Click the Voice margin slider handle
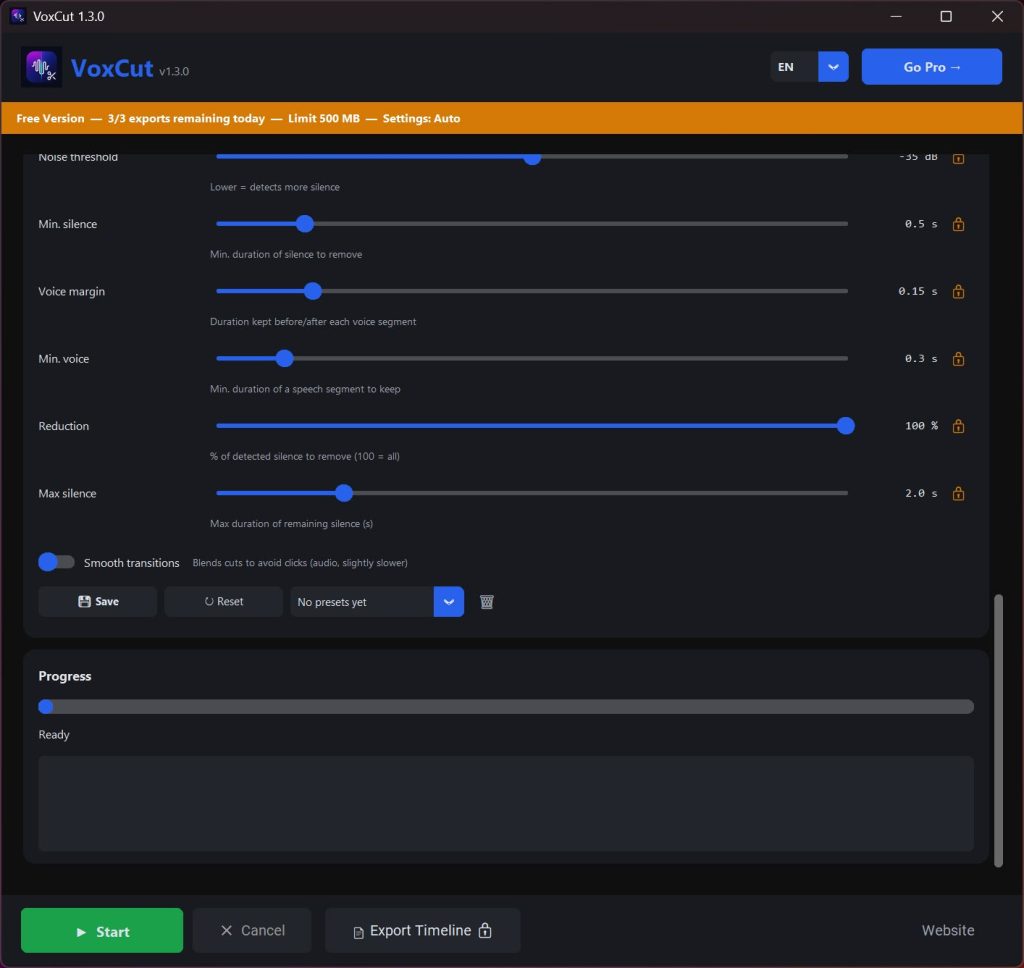 click(x=313, y=291)
